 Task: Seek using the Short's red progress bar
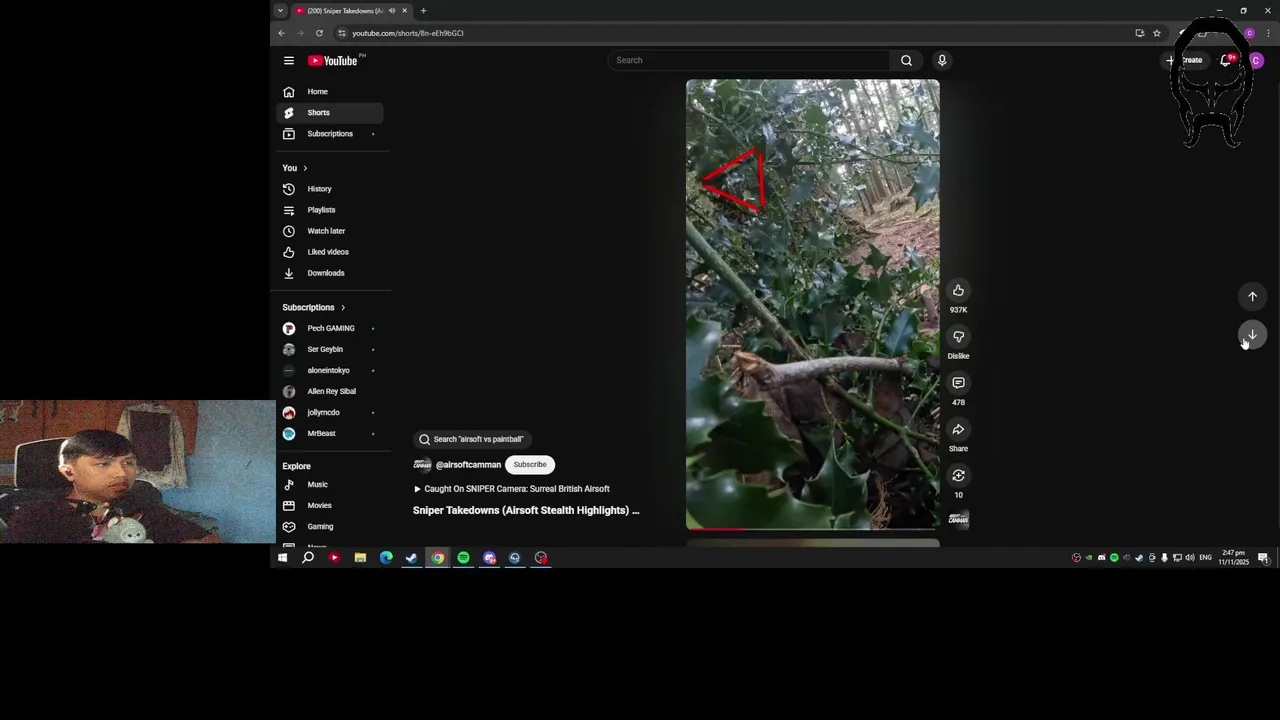813,529
